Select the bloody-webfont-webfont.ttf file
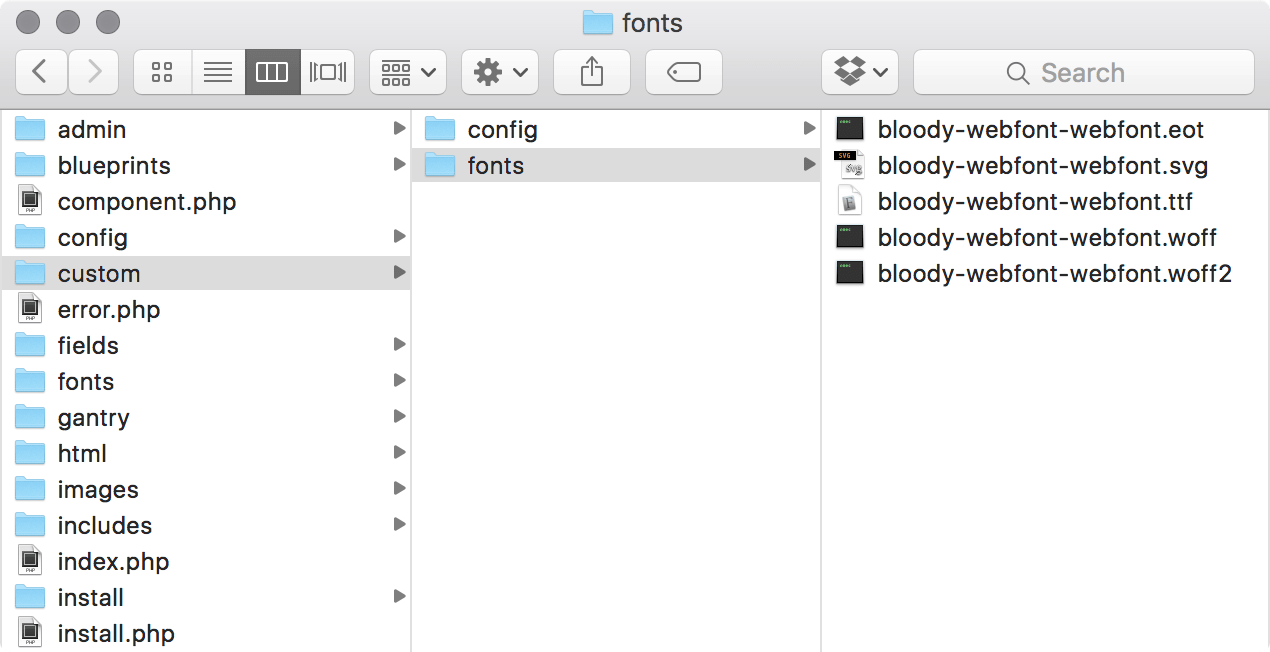The width and height of the screenshot is (1270, 652). [x=1034, y=202]
